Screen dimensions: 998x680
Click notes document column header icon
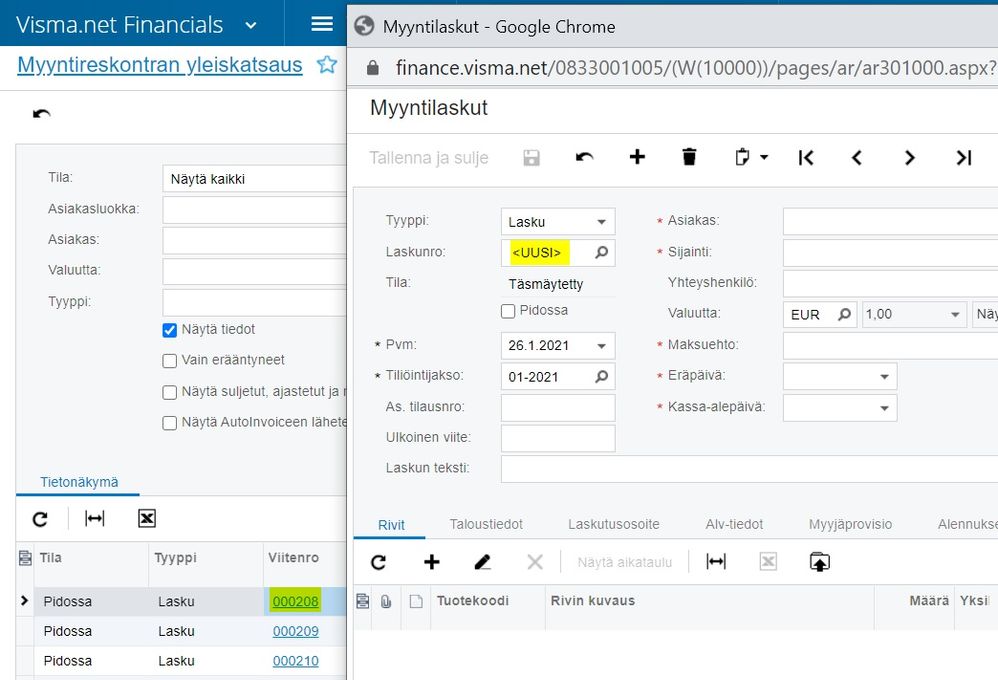(x=416, y=601)
